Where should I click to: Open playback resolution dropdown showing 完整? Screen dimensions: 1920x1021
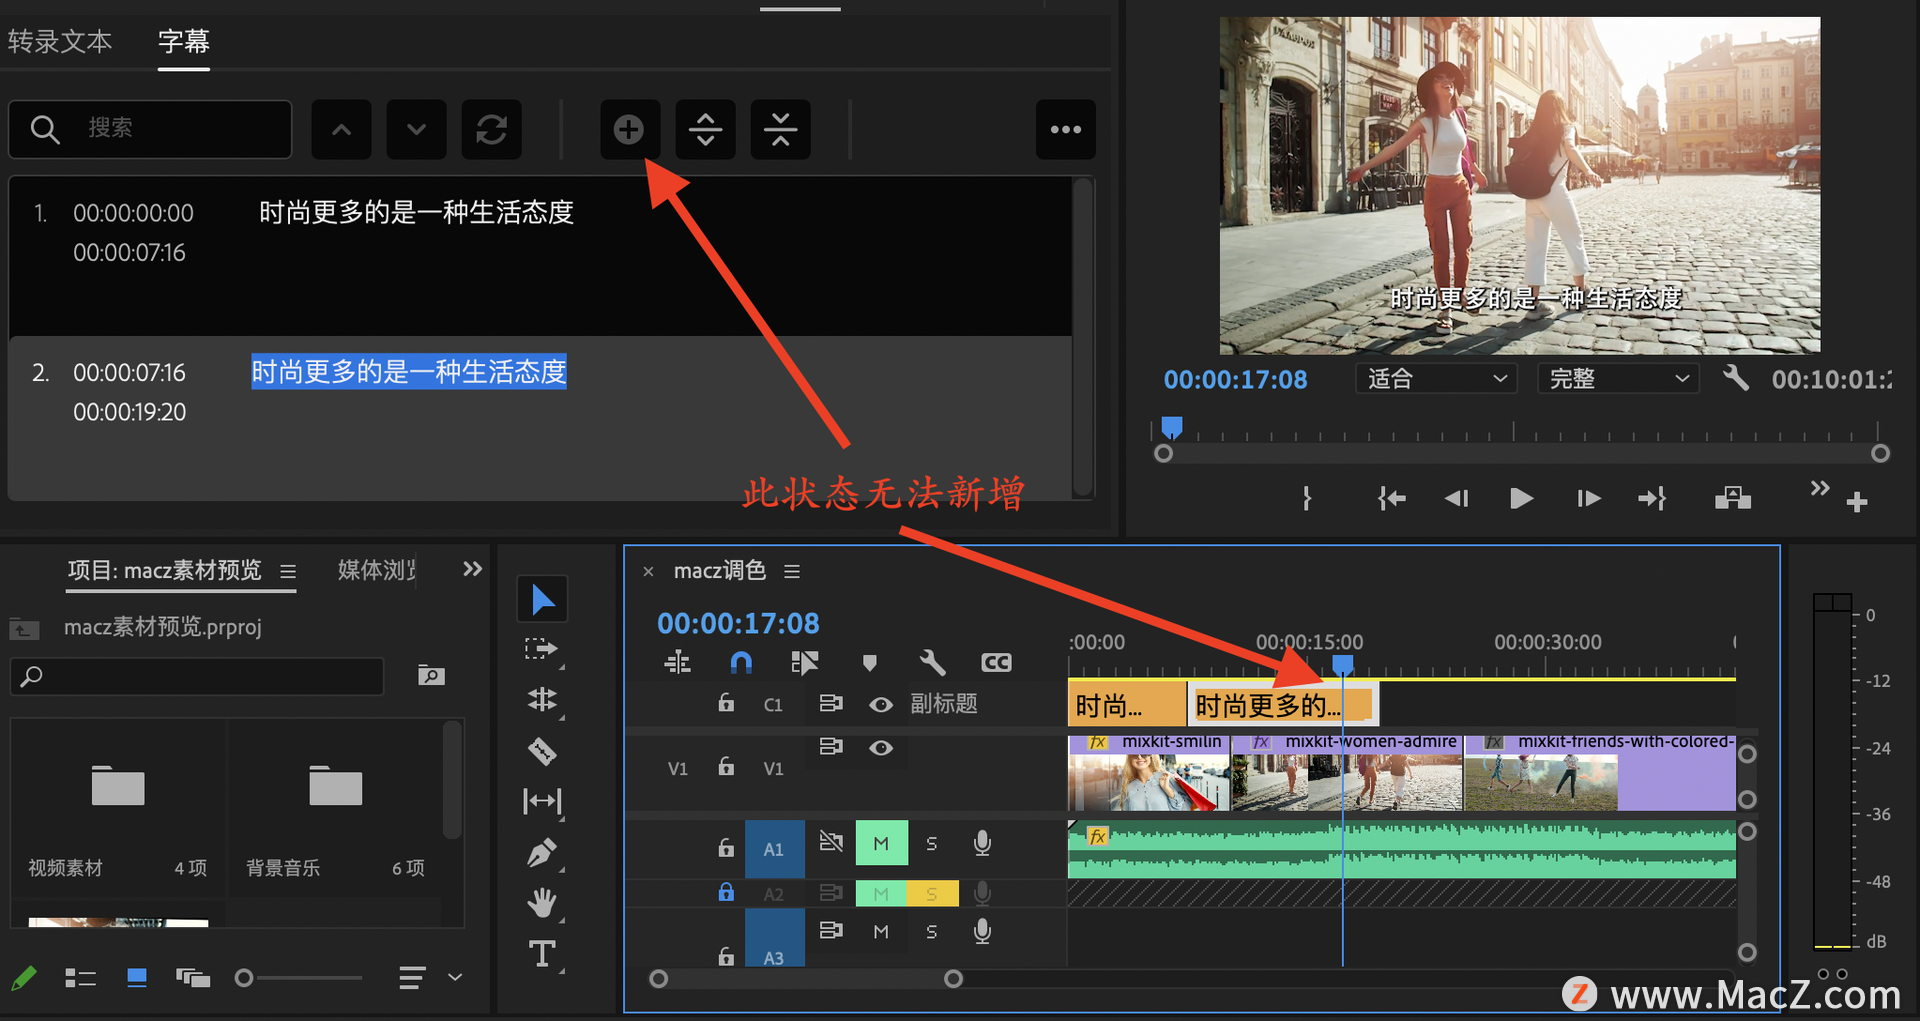point(1617,378)
